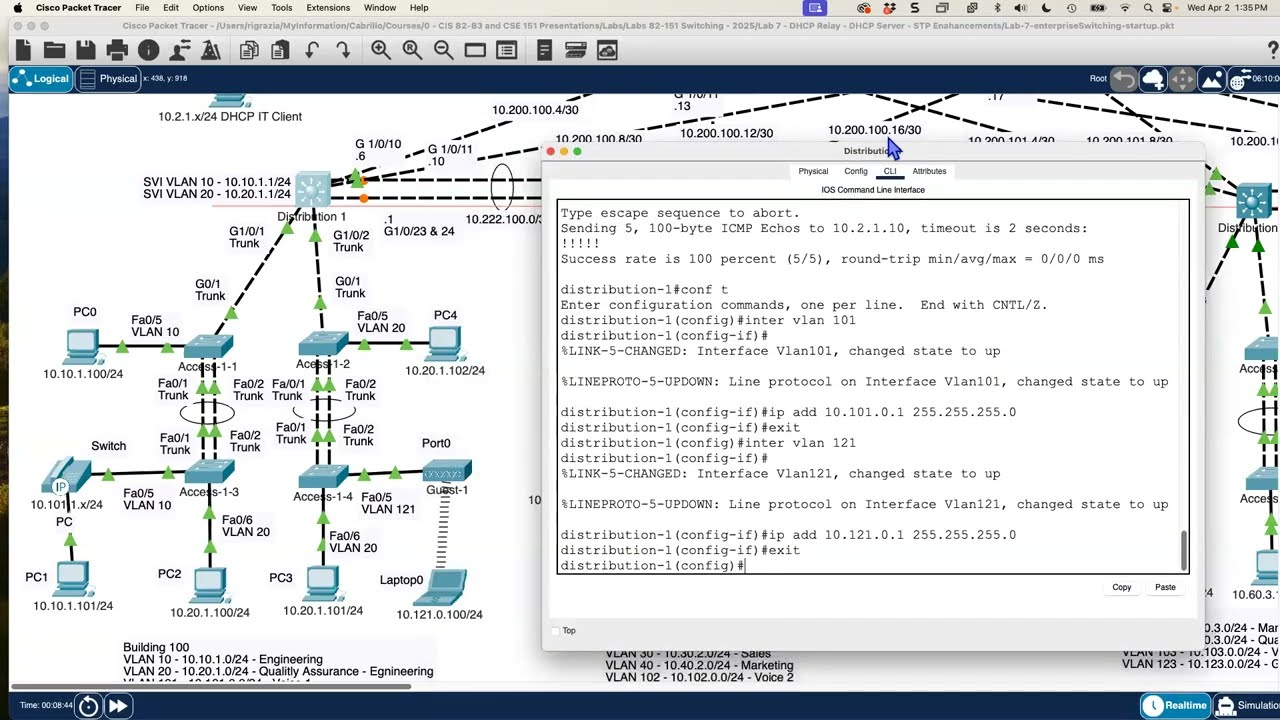Click the workspace horizontal scrollbar
The height and width of the screenshot is (720, 1280).
(210, 686)
